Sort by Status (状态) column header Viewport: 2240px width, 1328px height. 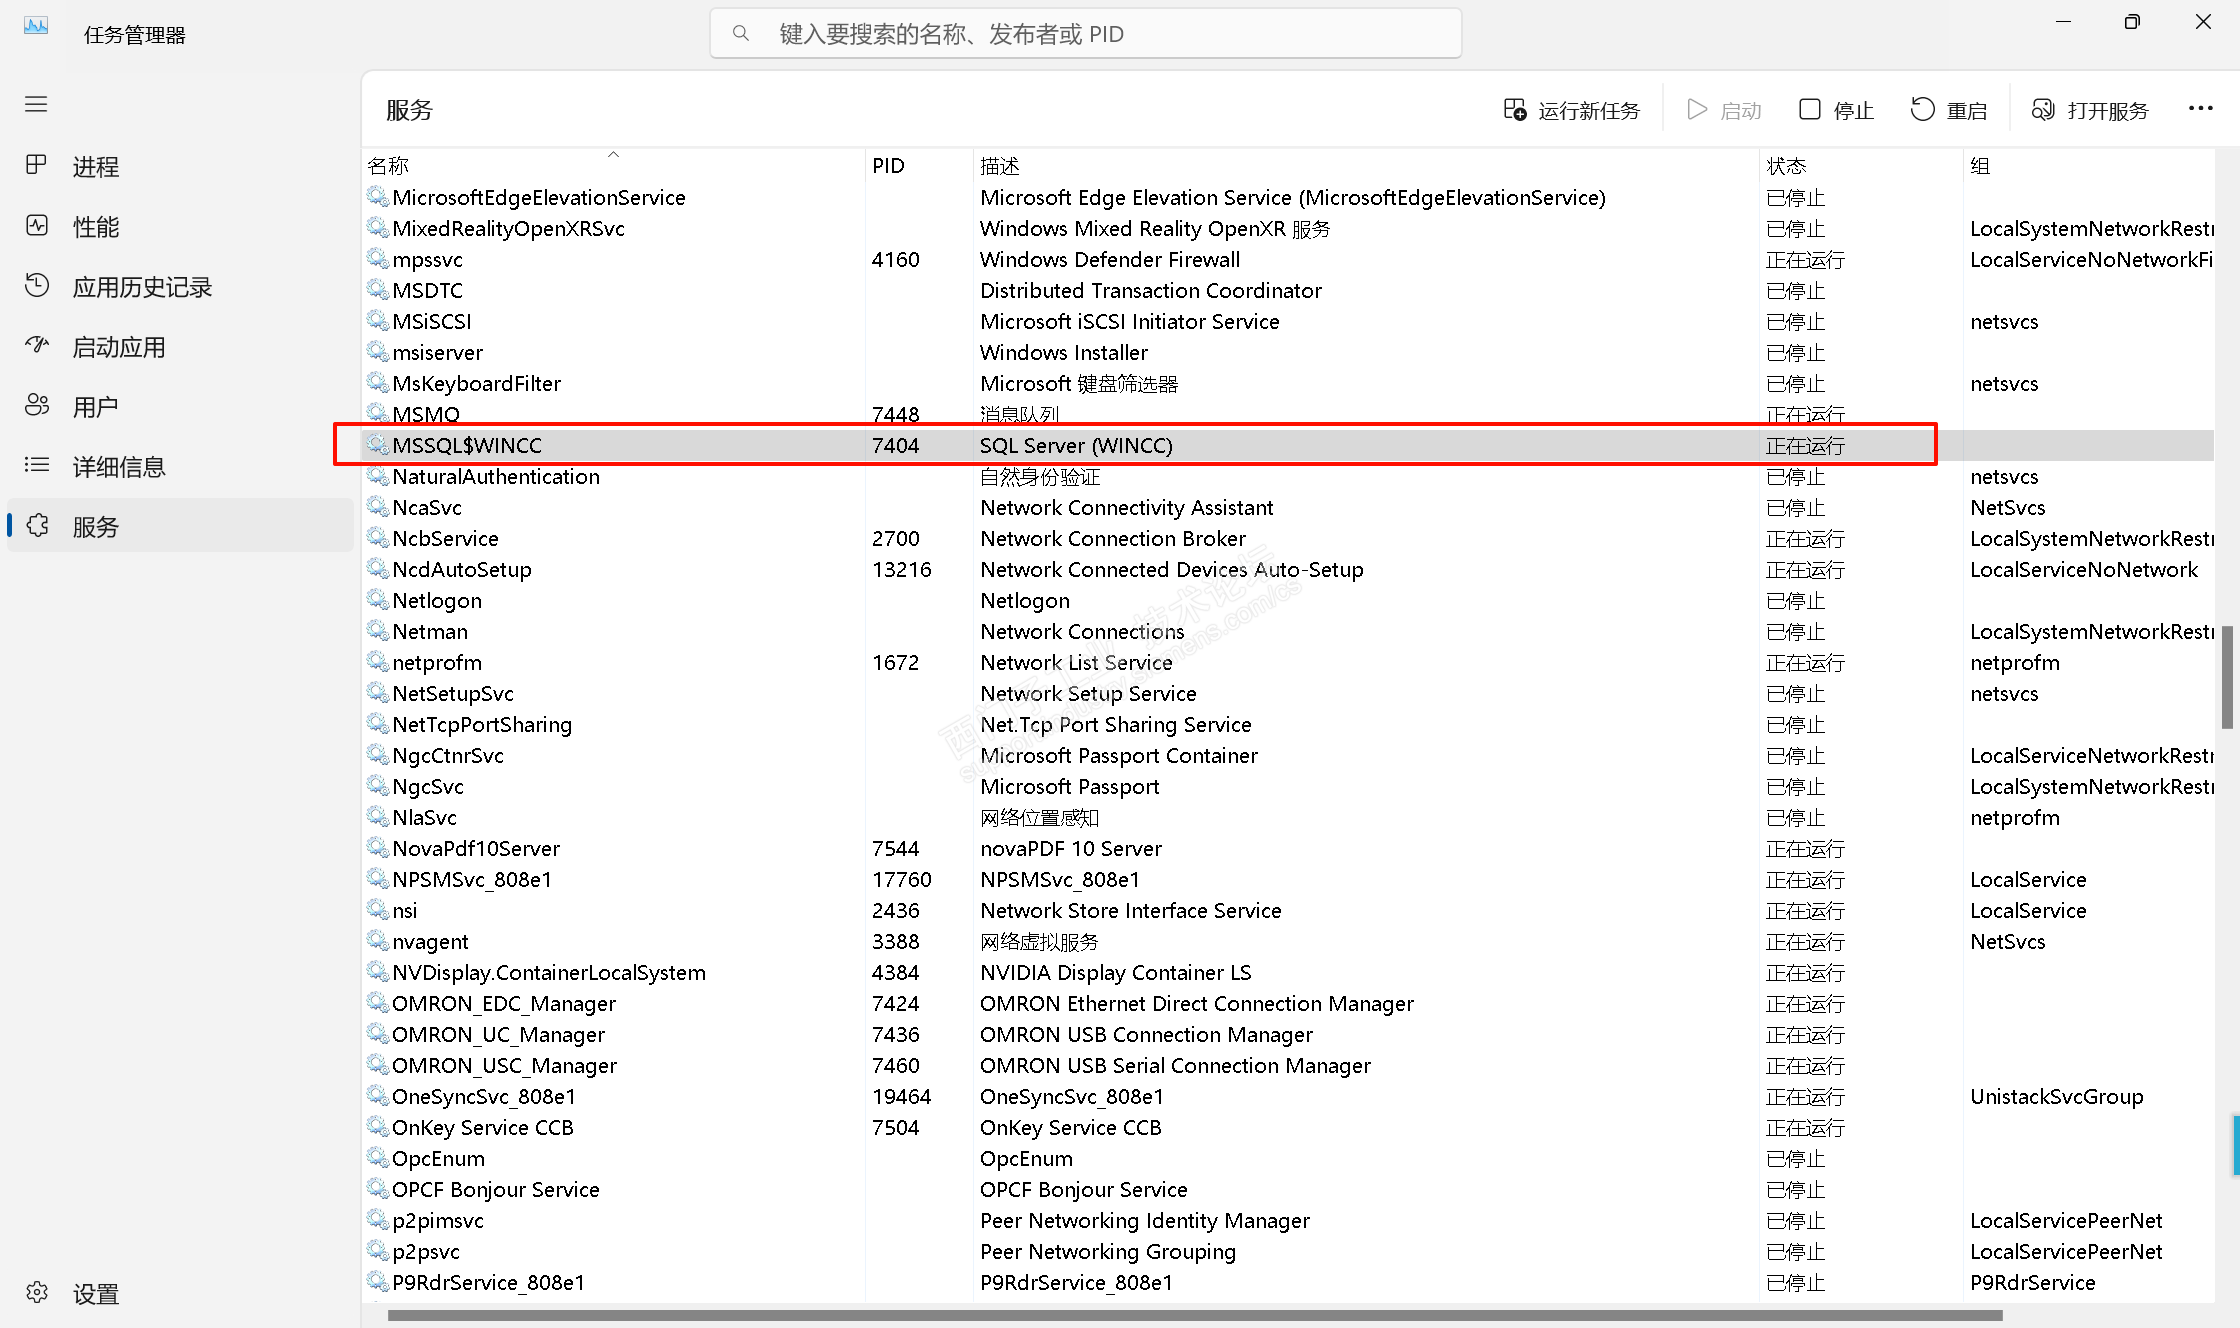pos(1786,166)
